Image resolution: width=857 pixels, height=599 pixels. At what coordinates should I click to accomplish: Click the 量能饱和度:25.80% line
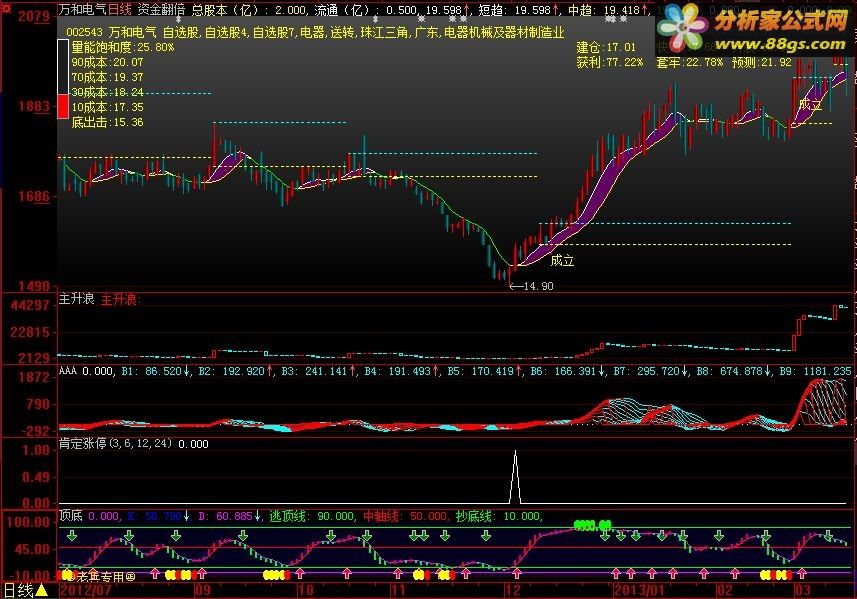pos(123,48)
